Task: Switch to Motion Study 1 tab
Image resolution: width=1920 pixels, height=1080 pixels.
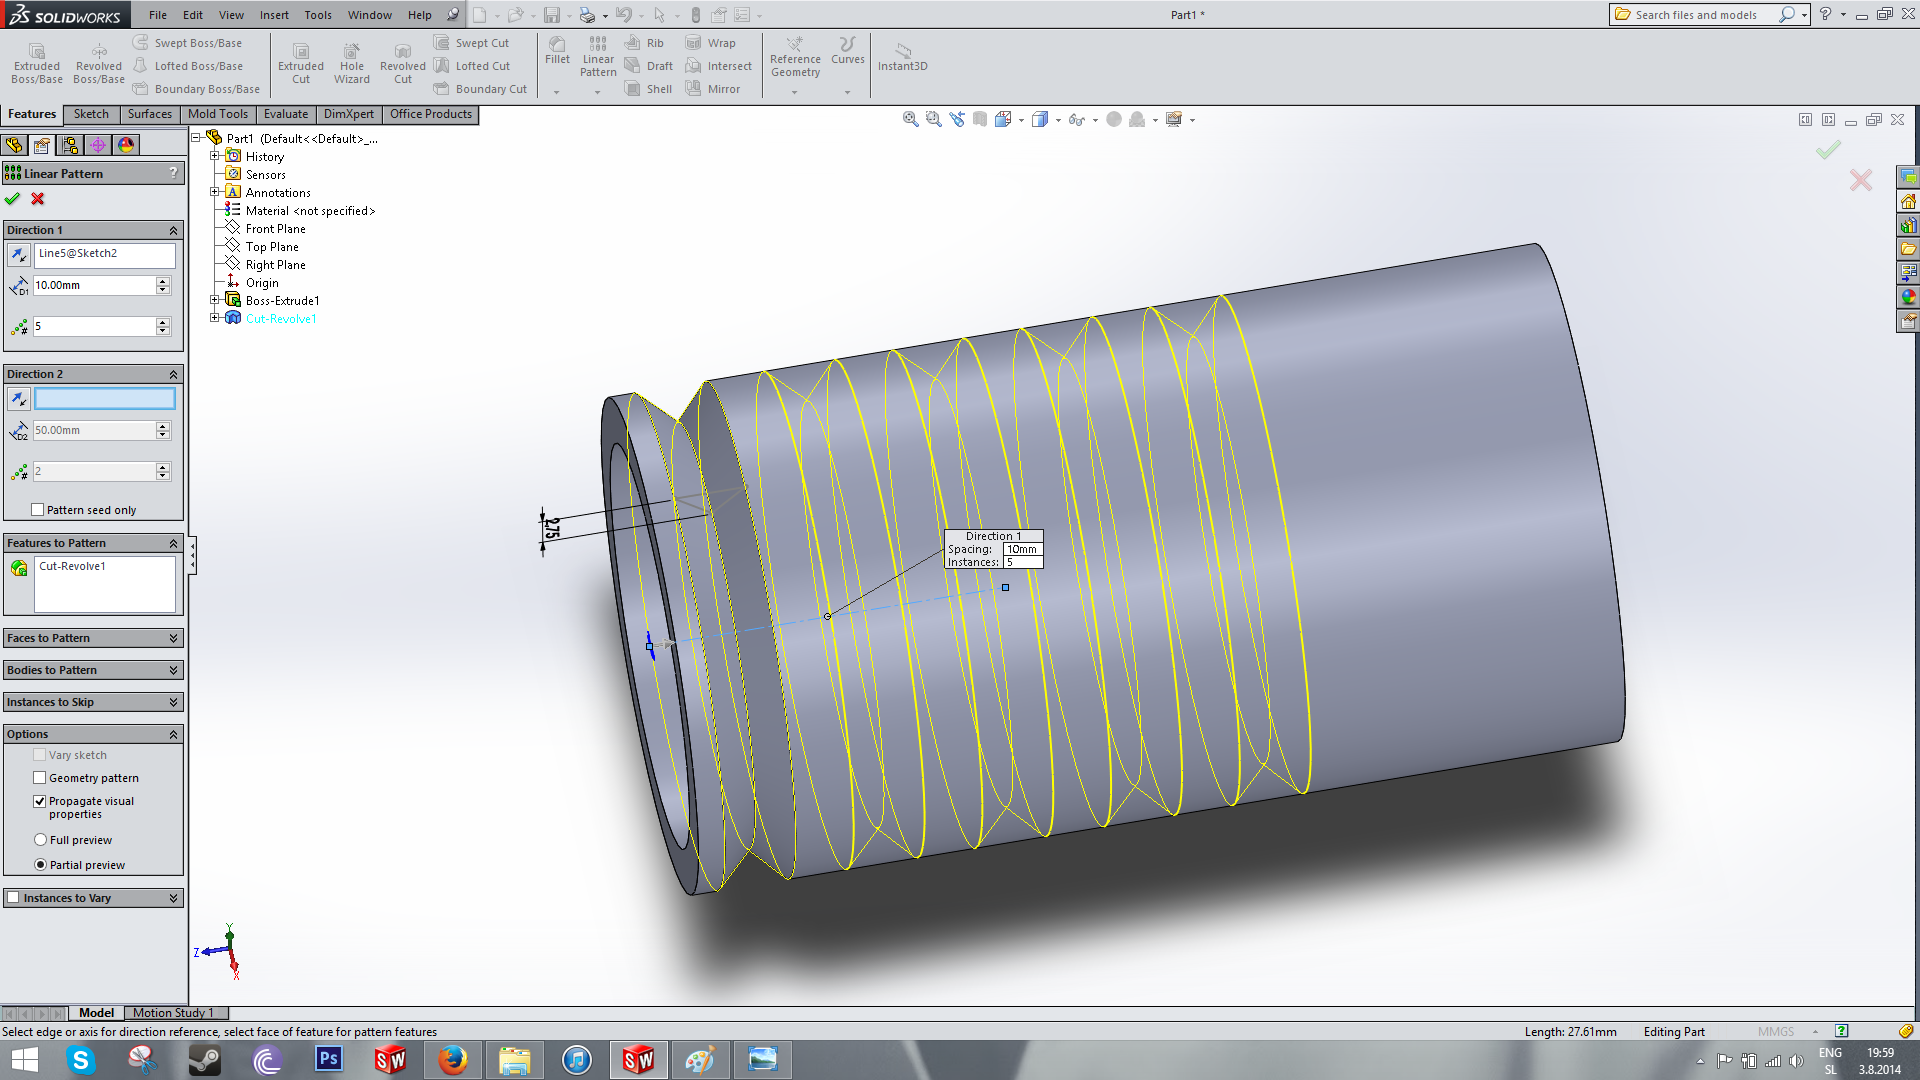Action: point(174,1013)
